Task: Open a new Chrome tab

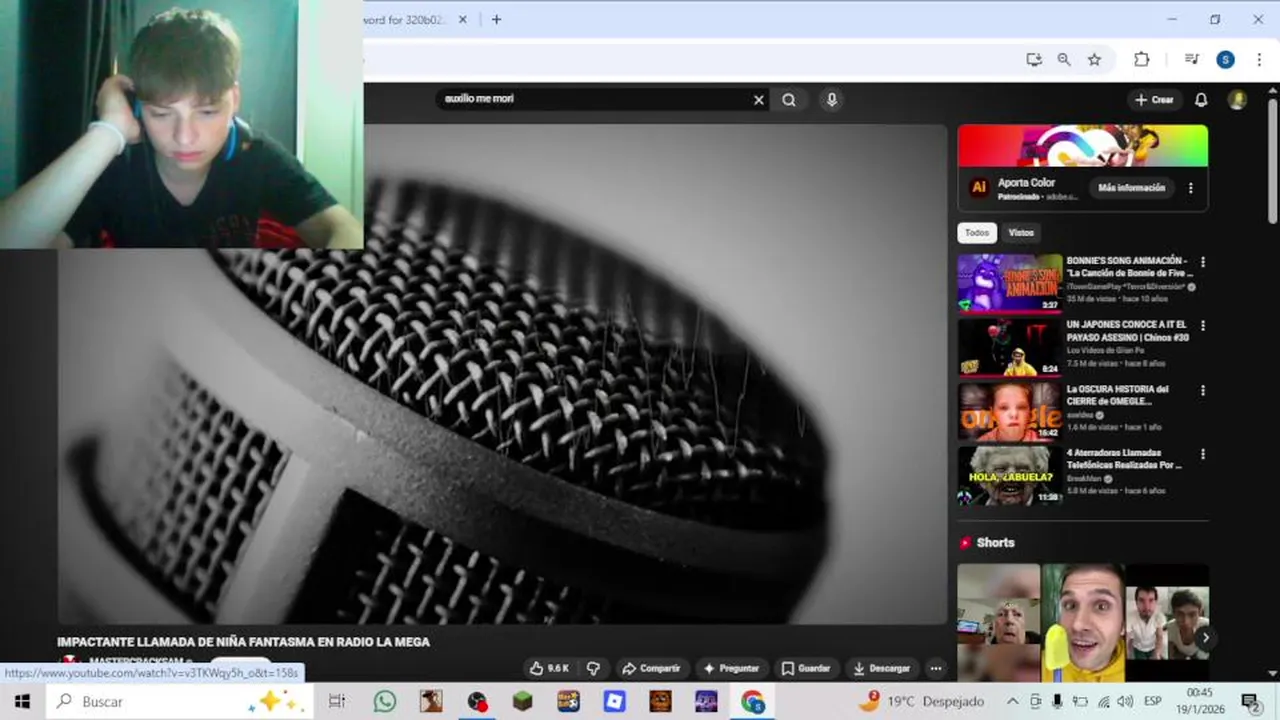Action: click(x=496, y=19)
